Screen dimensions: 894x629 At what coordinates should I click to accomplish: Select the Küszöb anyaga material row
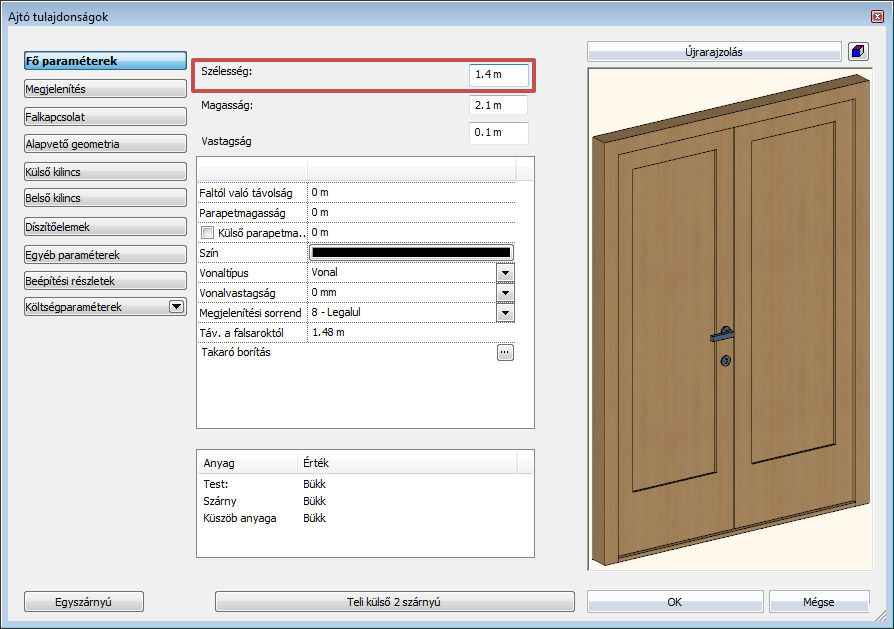[365, 518]
